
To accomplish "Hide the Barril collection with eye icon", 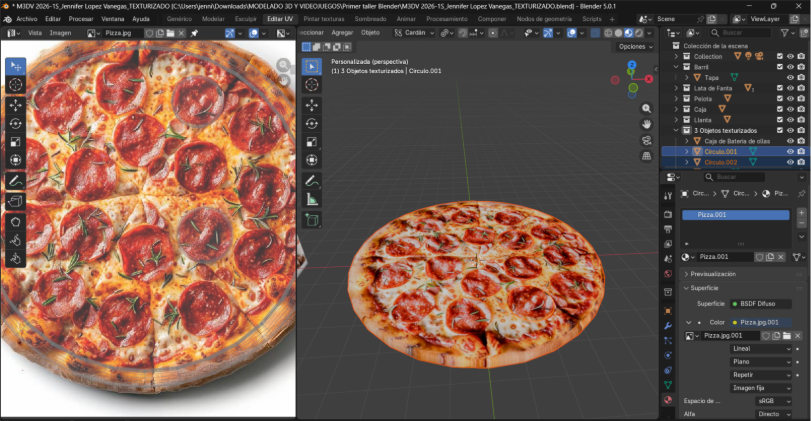I will click(x=790, y=67).
